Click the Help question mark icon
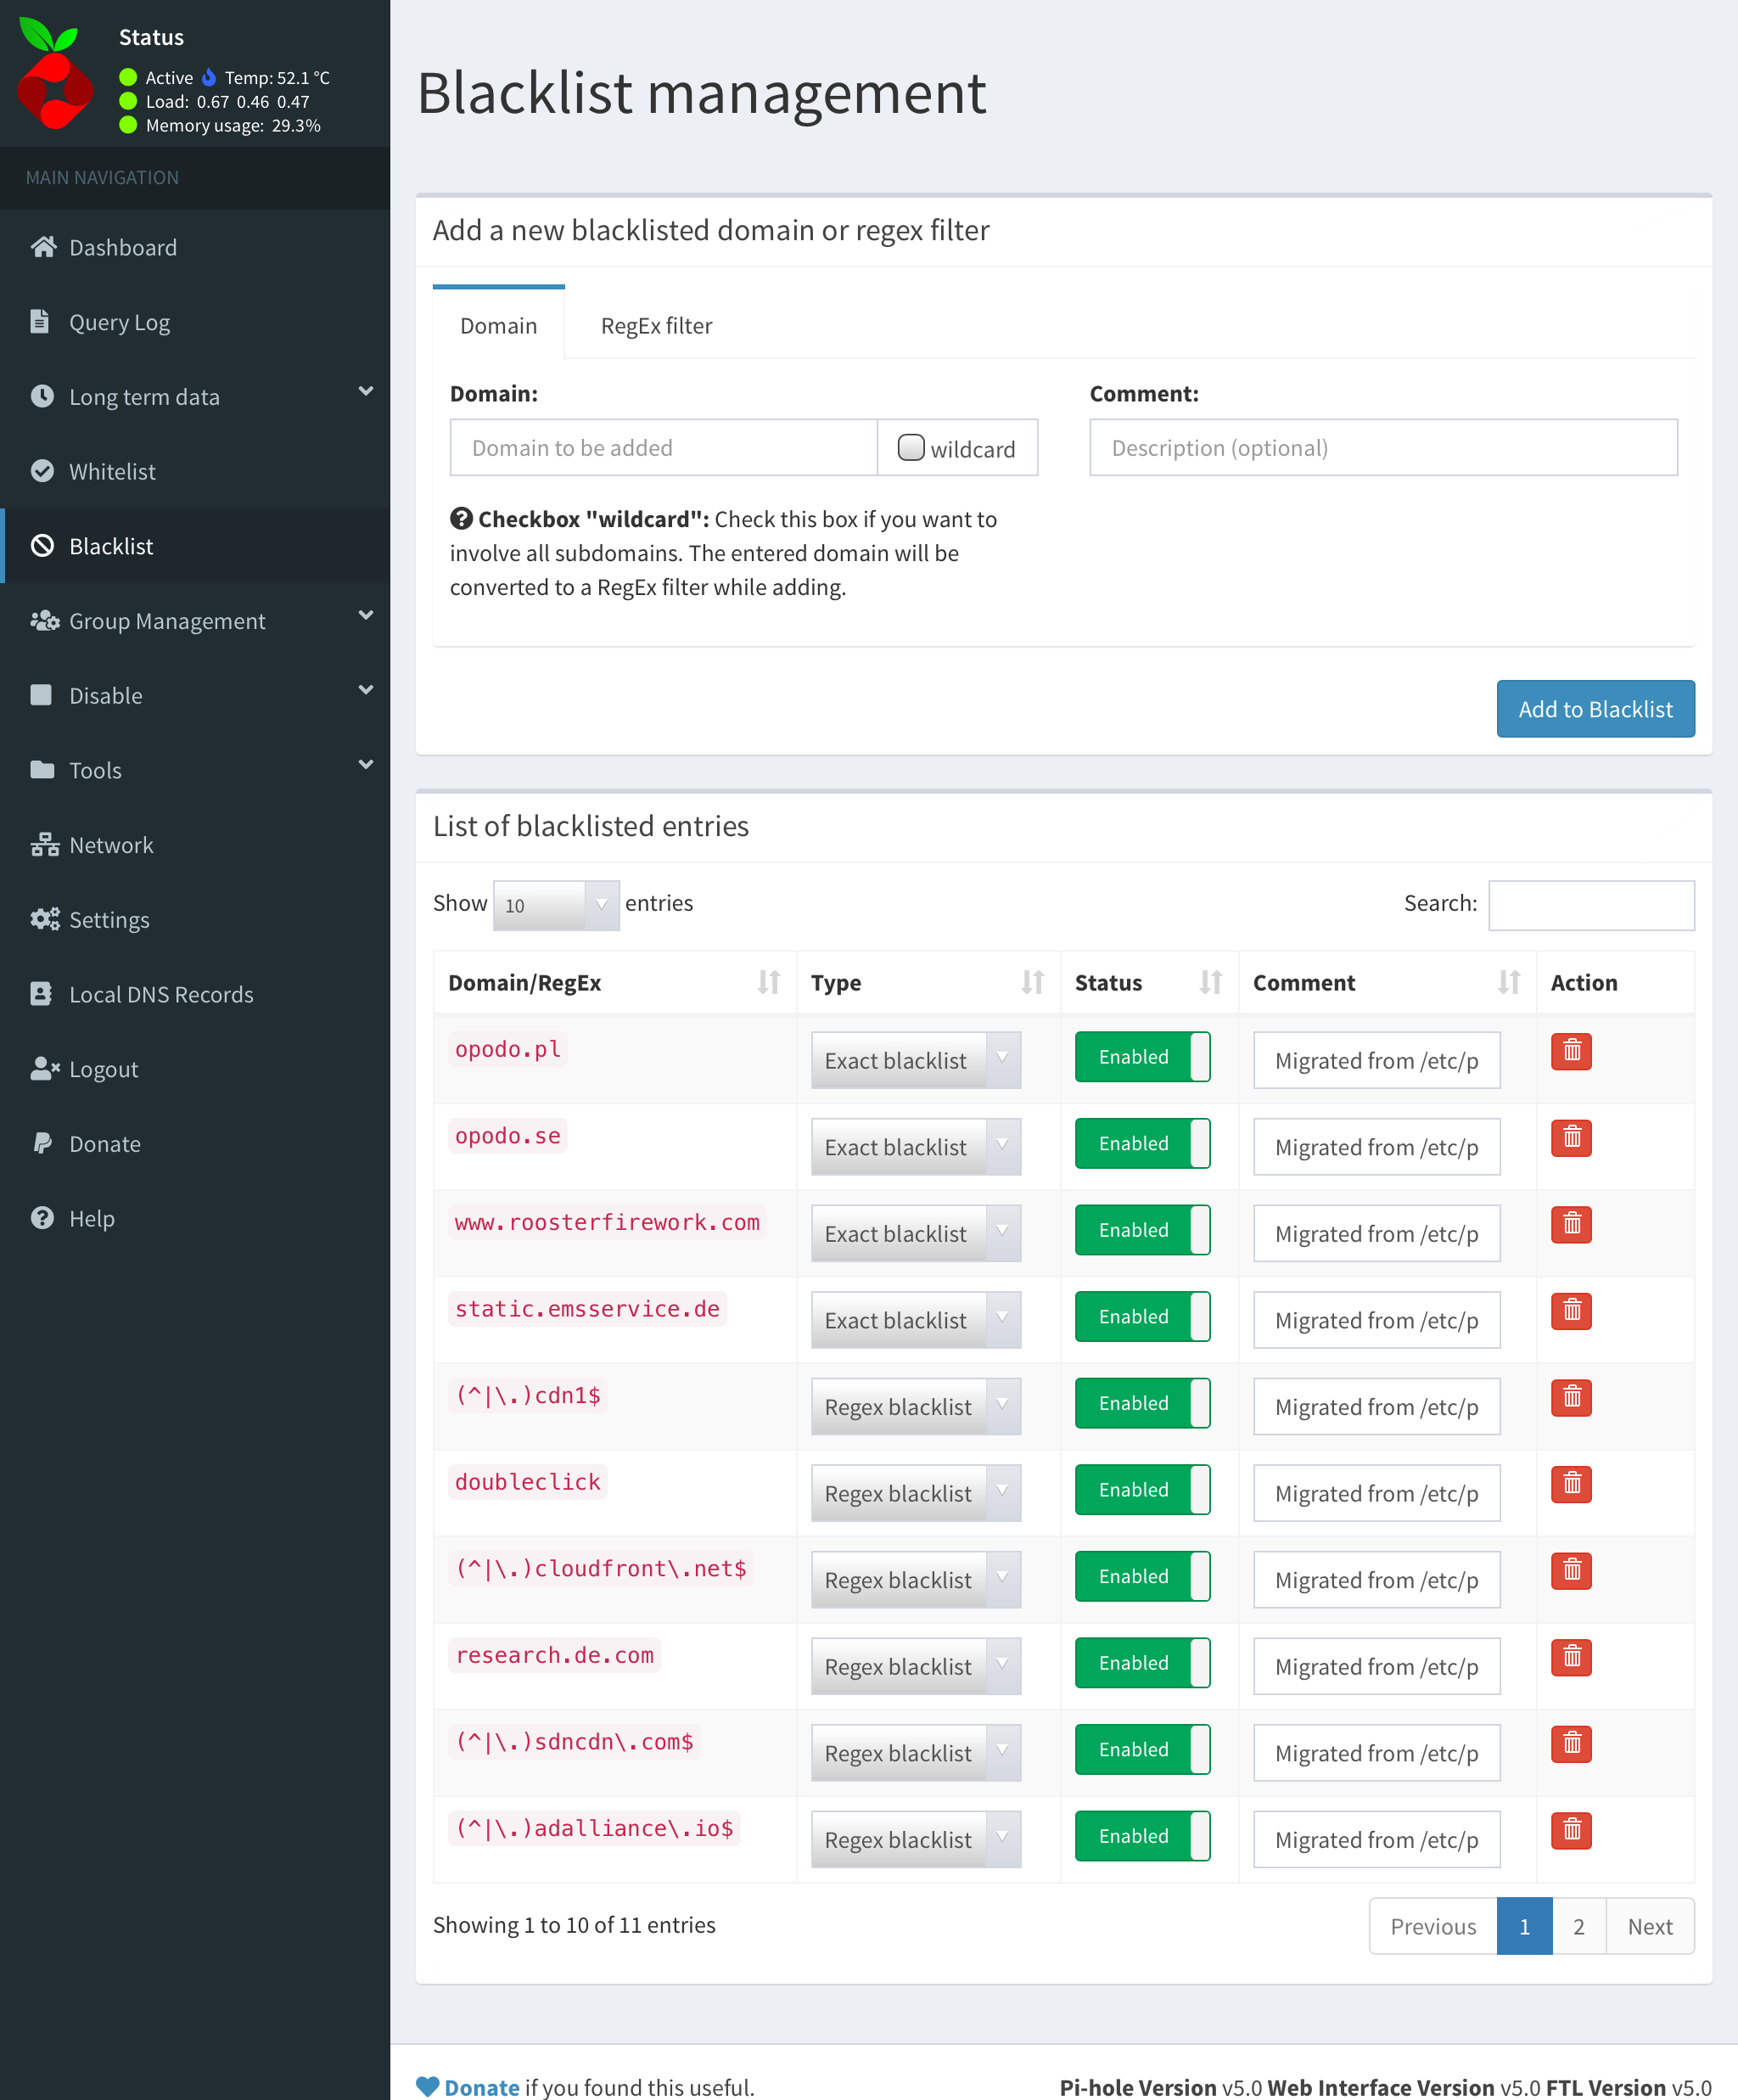Screen dimensions: 1738x2100 pos(42,1218)
